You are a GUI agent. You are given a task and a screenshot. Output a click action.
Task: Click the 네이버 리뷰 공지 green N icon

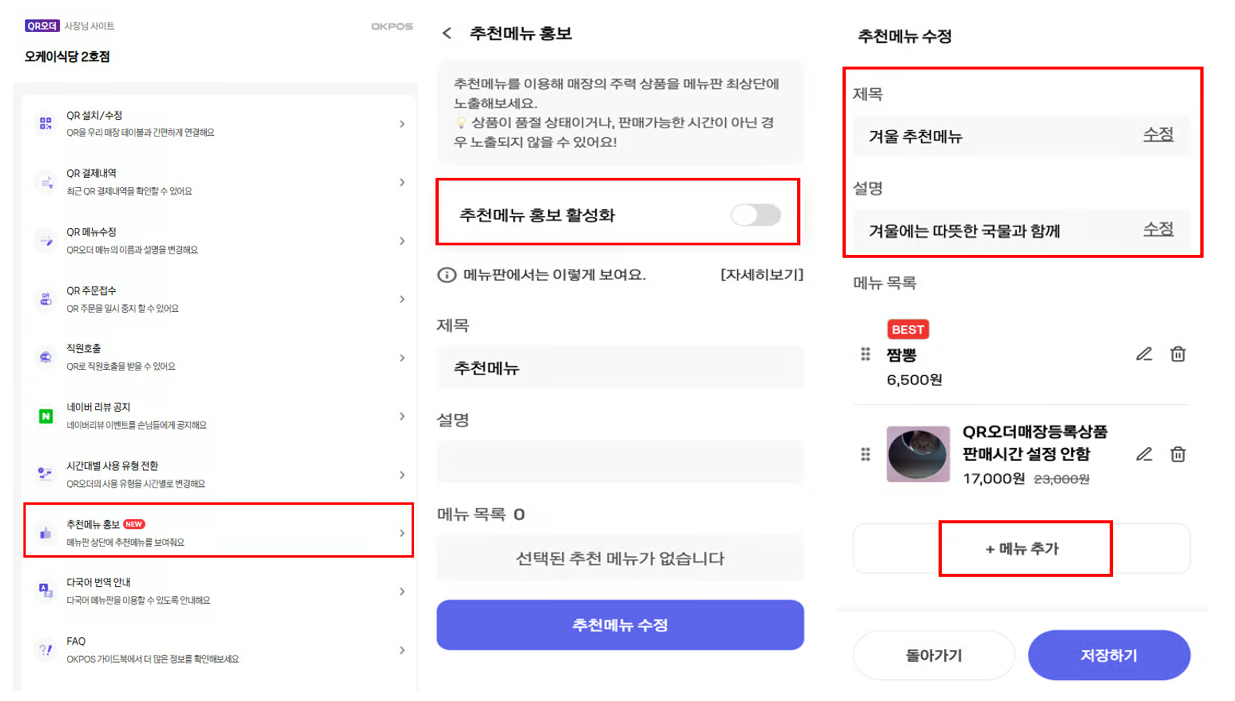coord(46,416)
